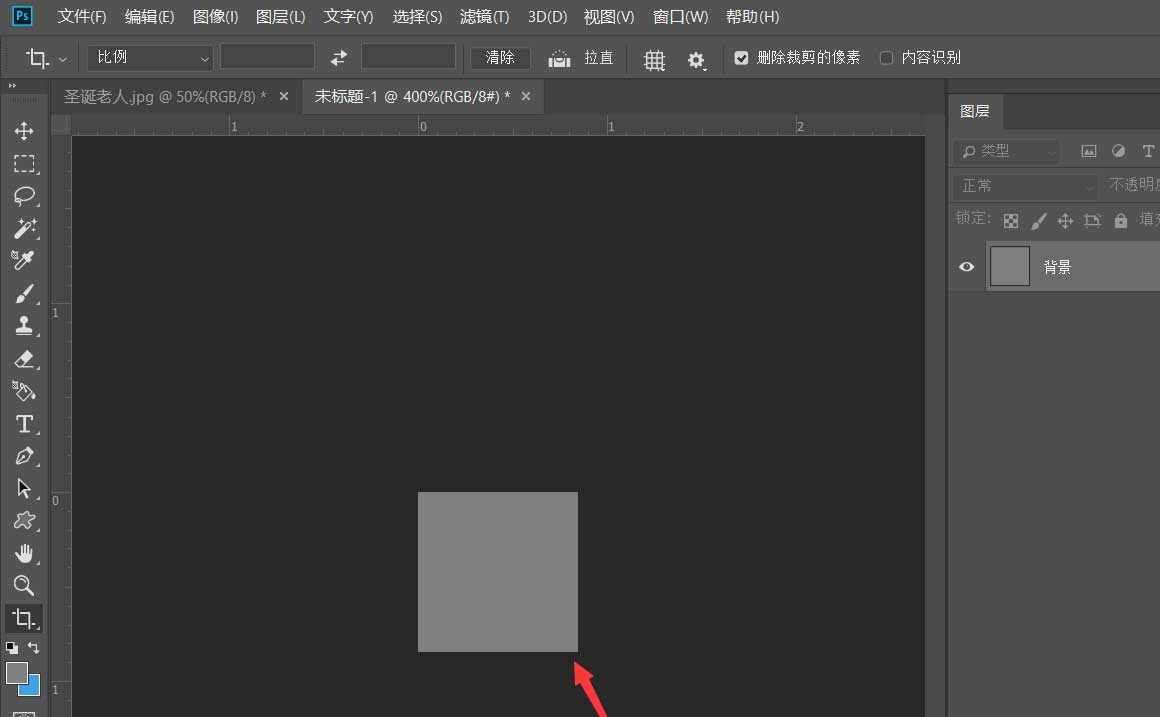Viewport: 1160px width, 717px height.
Task: Lock artboard nesting icon
Action: tap(1093, 221)
